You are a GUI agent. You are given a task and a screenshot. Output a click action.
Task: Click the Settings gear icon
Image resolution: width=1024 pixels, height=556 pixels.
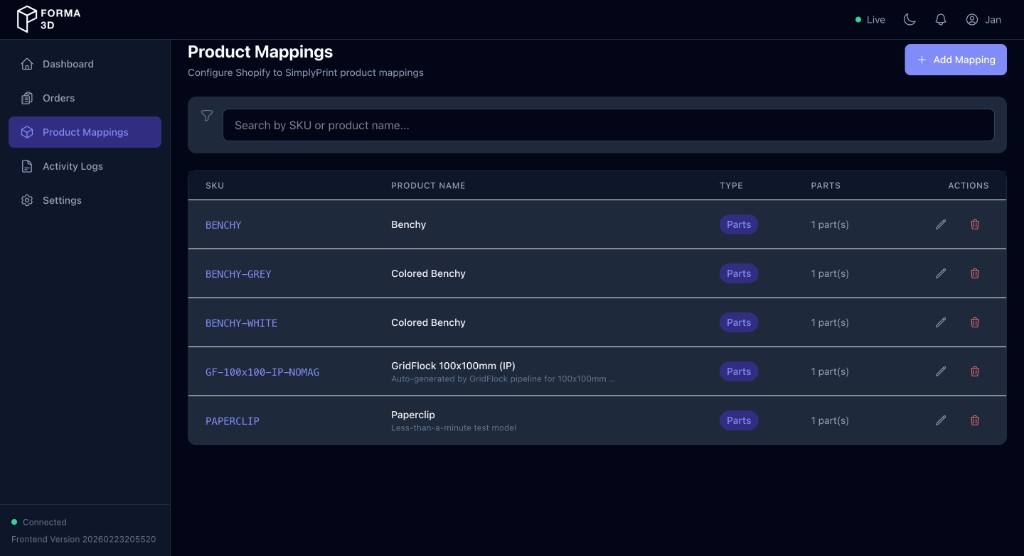pyautogui.click(x=27, y=200)
